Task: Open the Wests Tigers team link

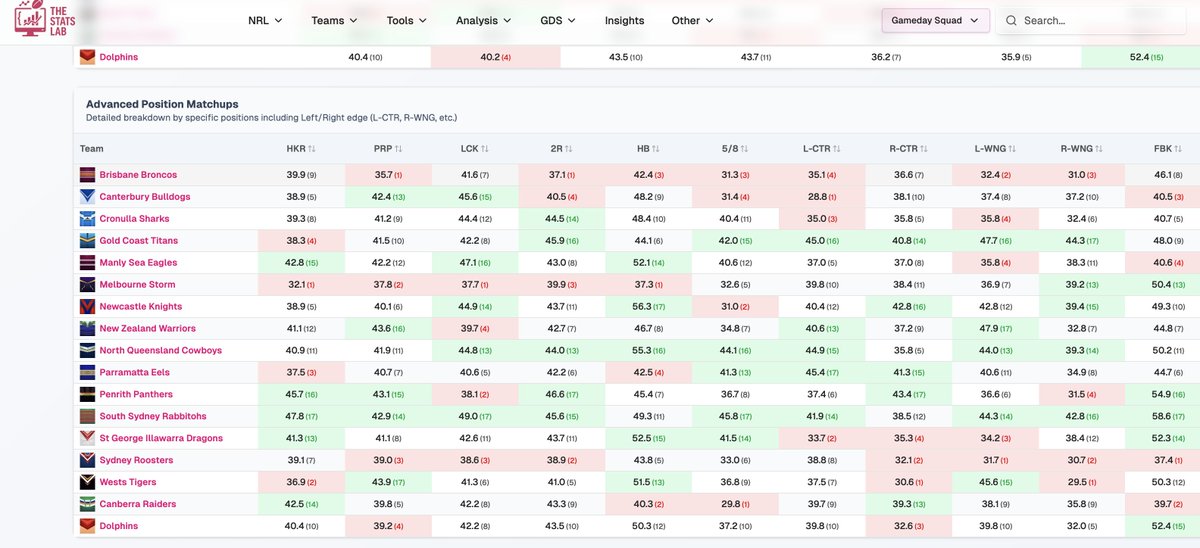Action: [130, 482]
